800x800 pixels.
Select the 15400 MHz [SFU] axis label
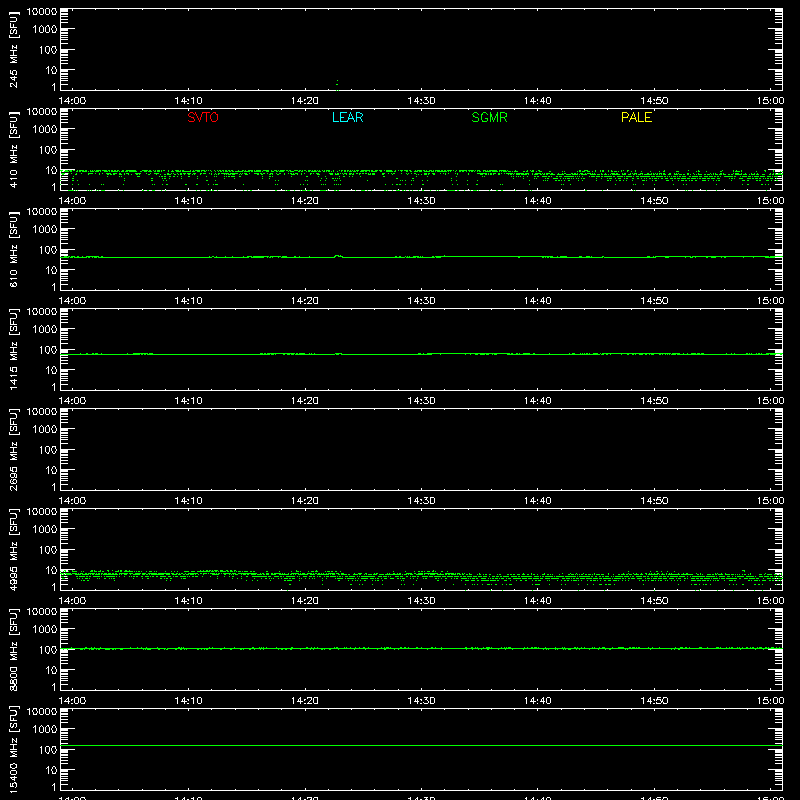pos(14,749)
